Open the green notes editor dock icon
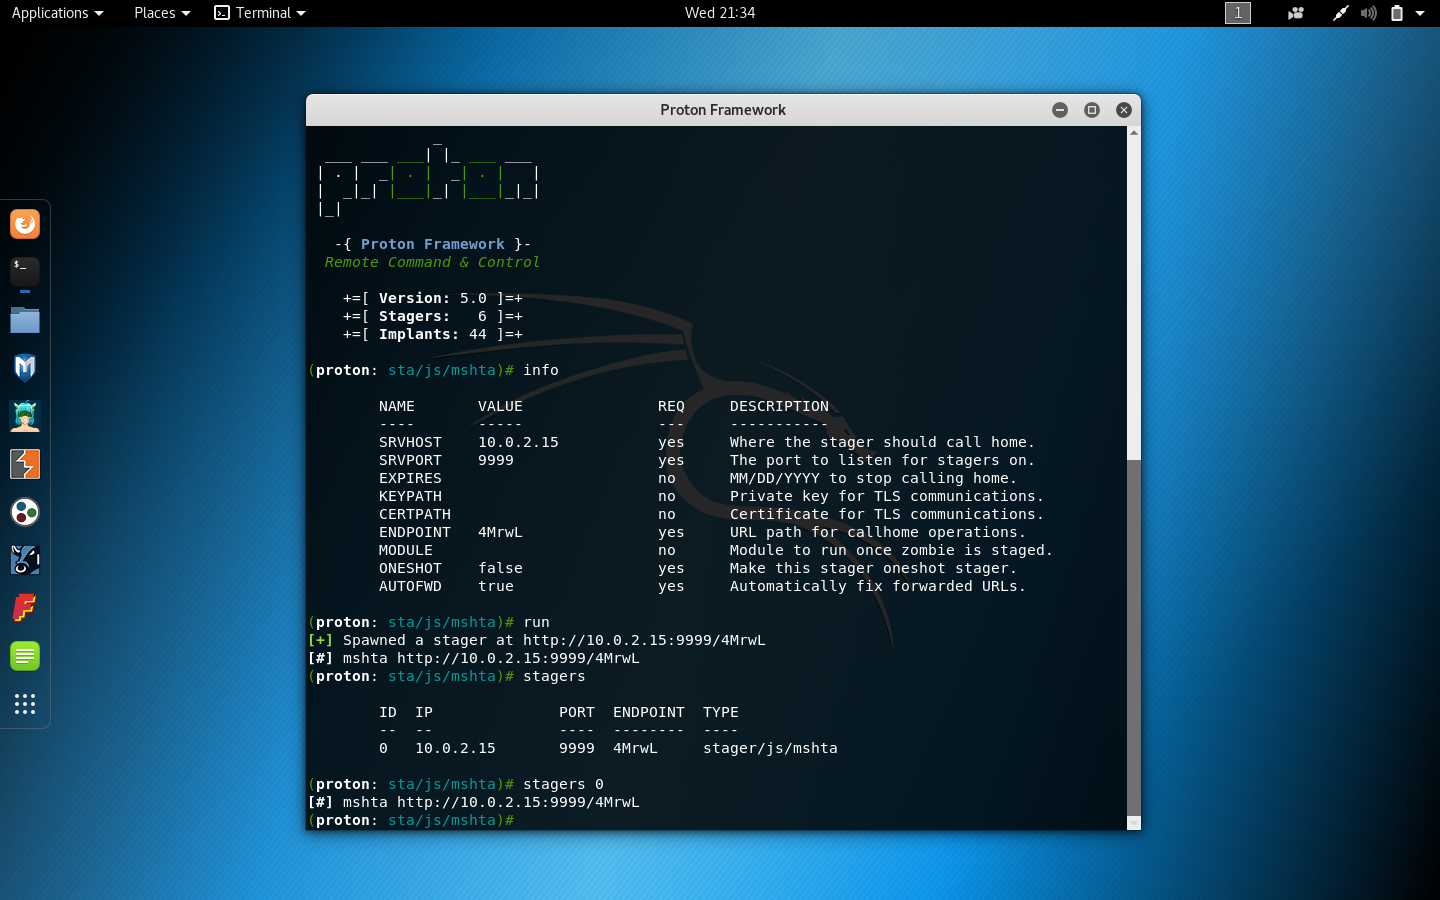 point(25,656)
